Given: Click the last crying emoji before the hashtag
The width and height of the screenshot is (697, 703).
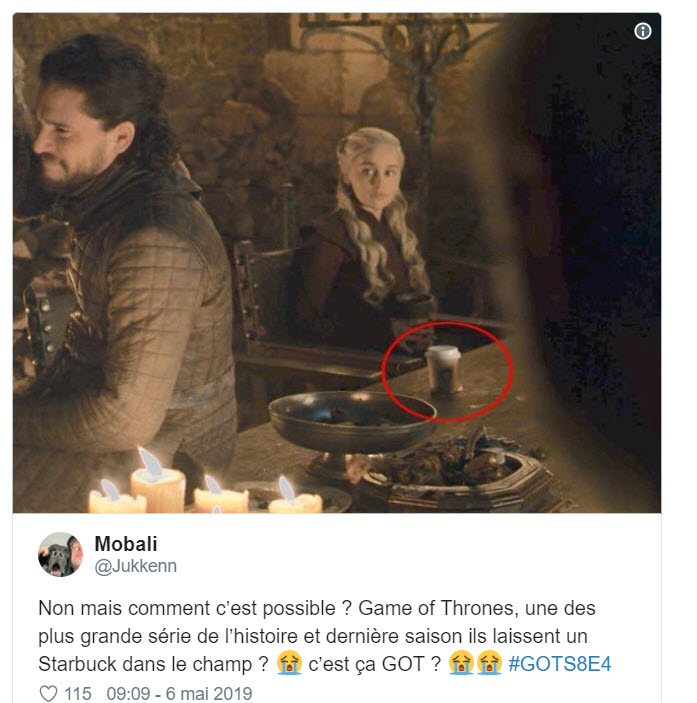Looking at the screenshot, I should click(489, 663).
